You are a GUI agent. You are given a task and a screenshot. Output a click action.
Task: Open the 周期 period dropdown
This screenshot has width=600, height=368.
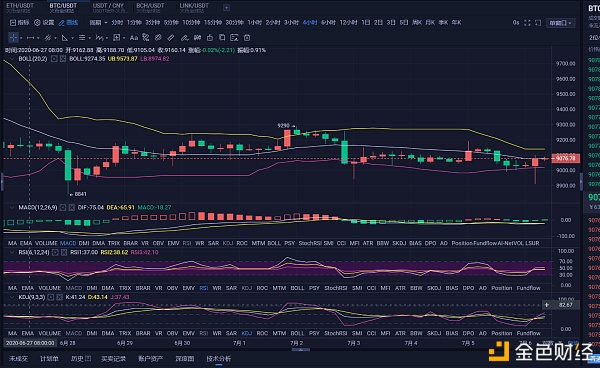[x=98, y=23]
